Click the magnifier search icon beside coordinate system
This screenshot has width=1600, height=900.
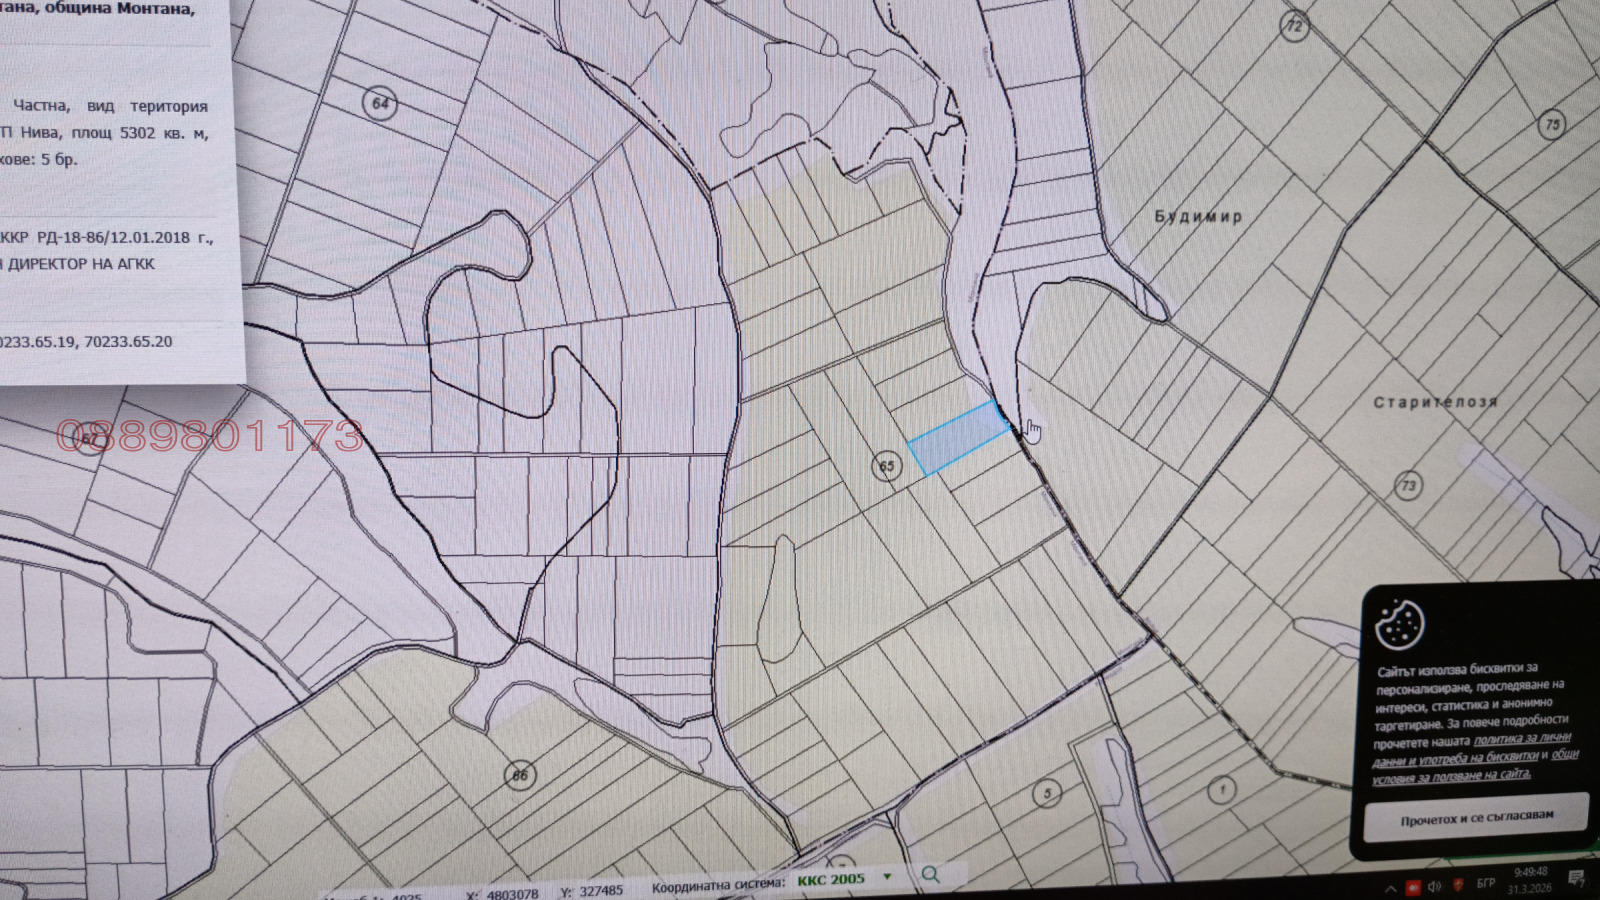pos(930,875)
